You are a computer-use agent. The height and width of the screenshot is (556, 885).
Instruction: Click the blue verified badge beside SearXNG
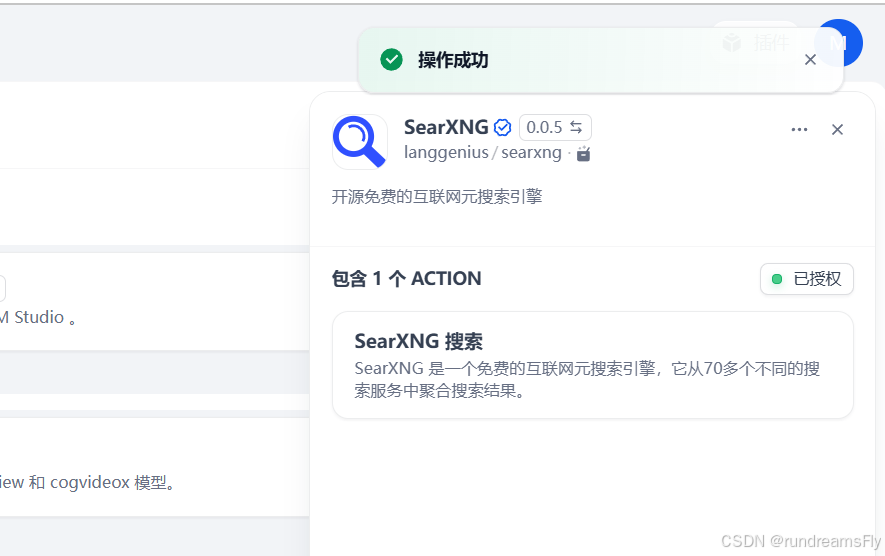(502, 128)
